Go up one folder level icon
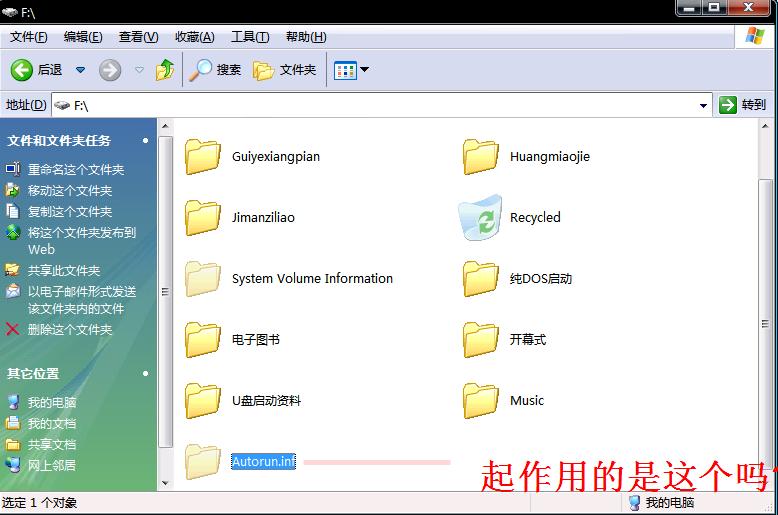This screenshot has width=778, height=515. [x=165, y=69]
